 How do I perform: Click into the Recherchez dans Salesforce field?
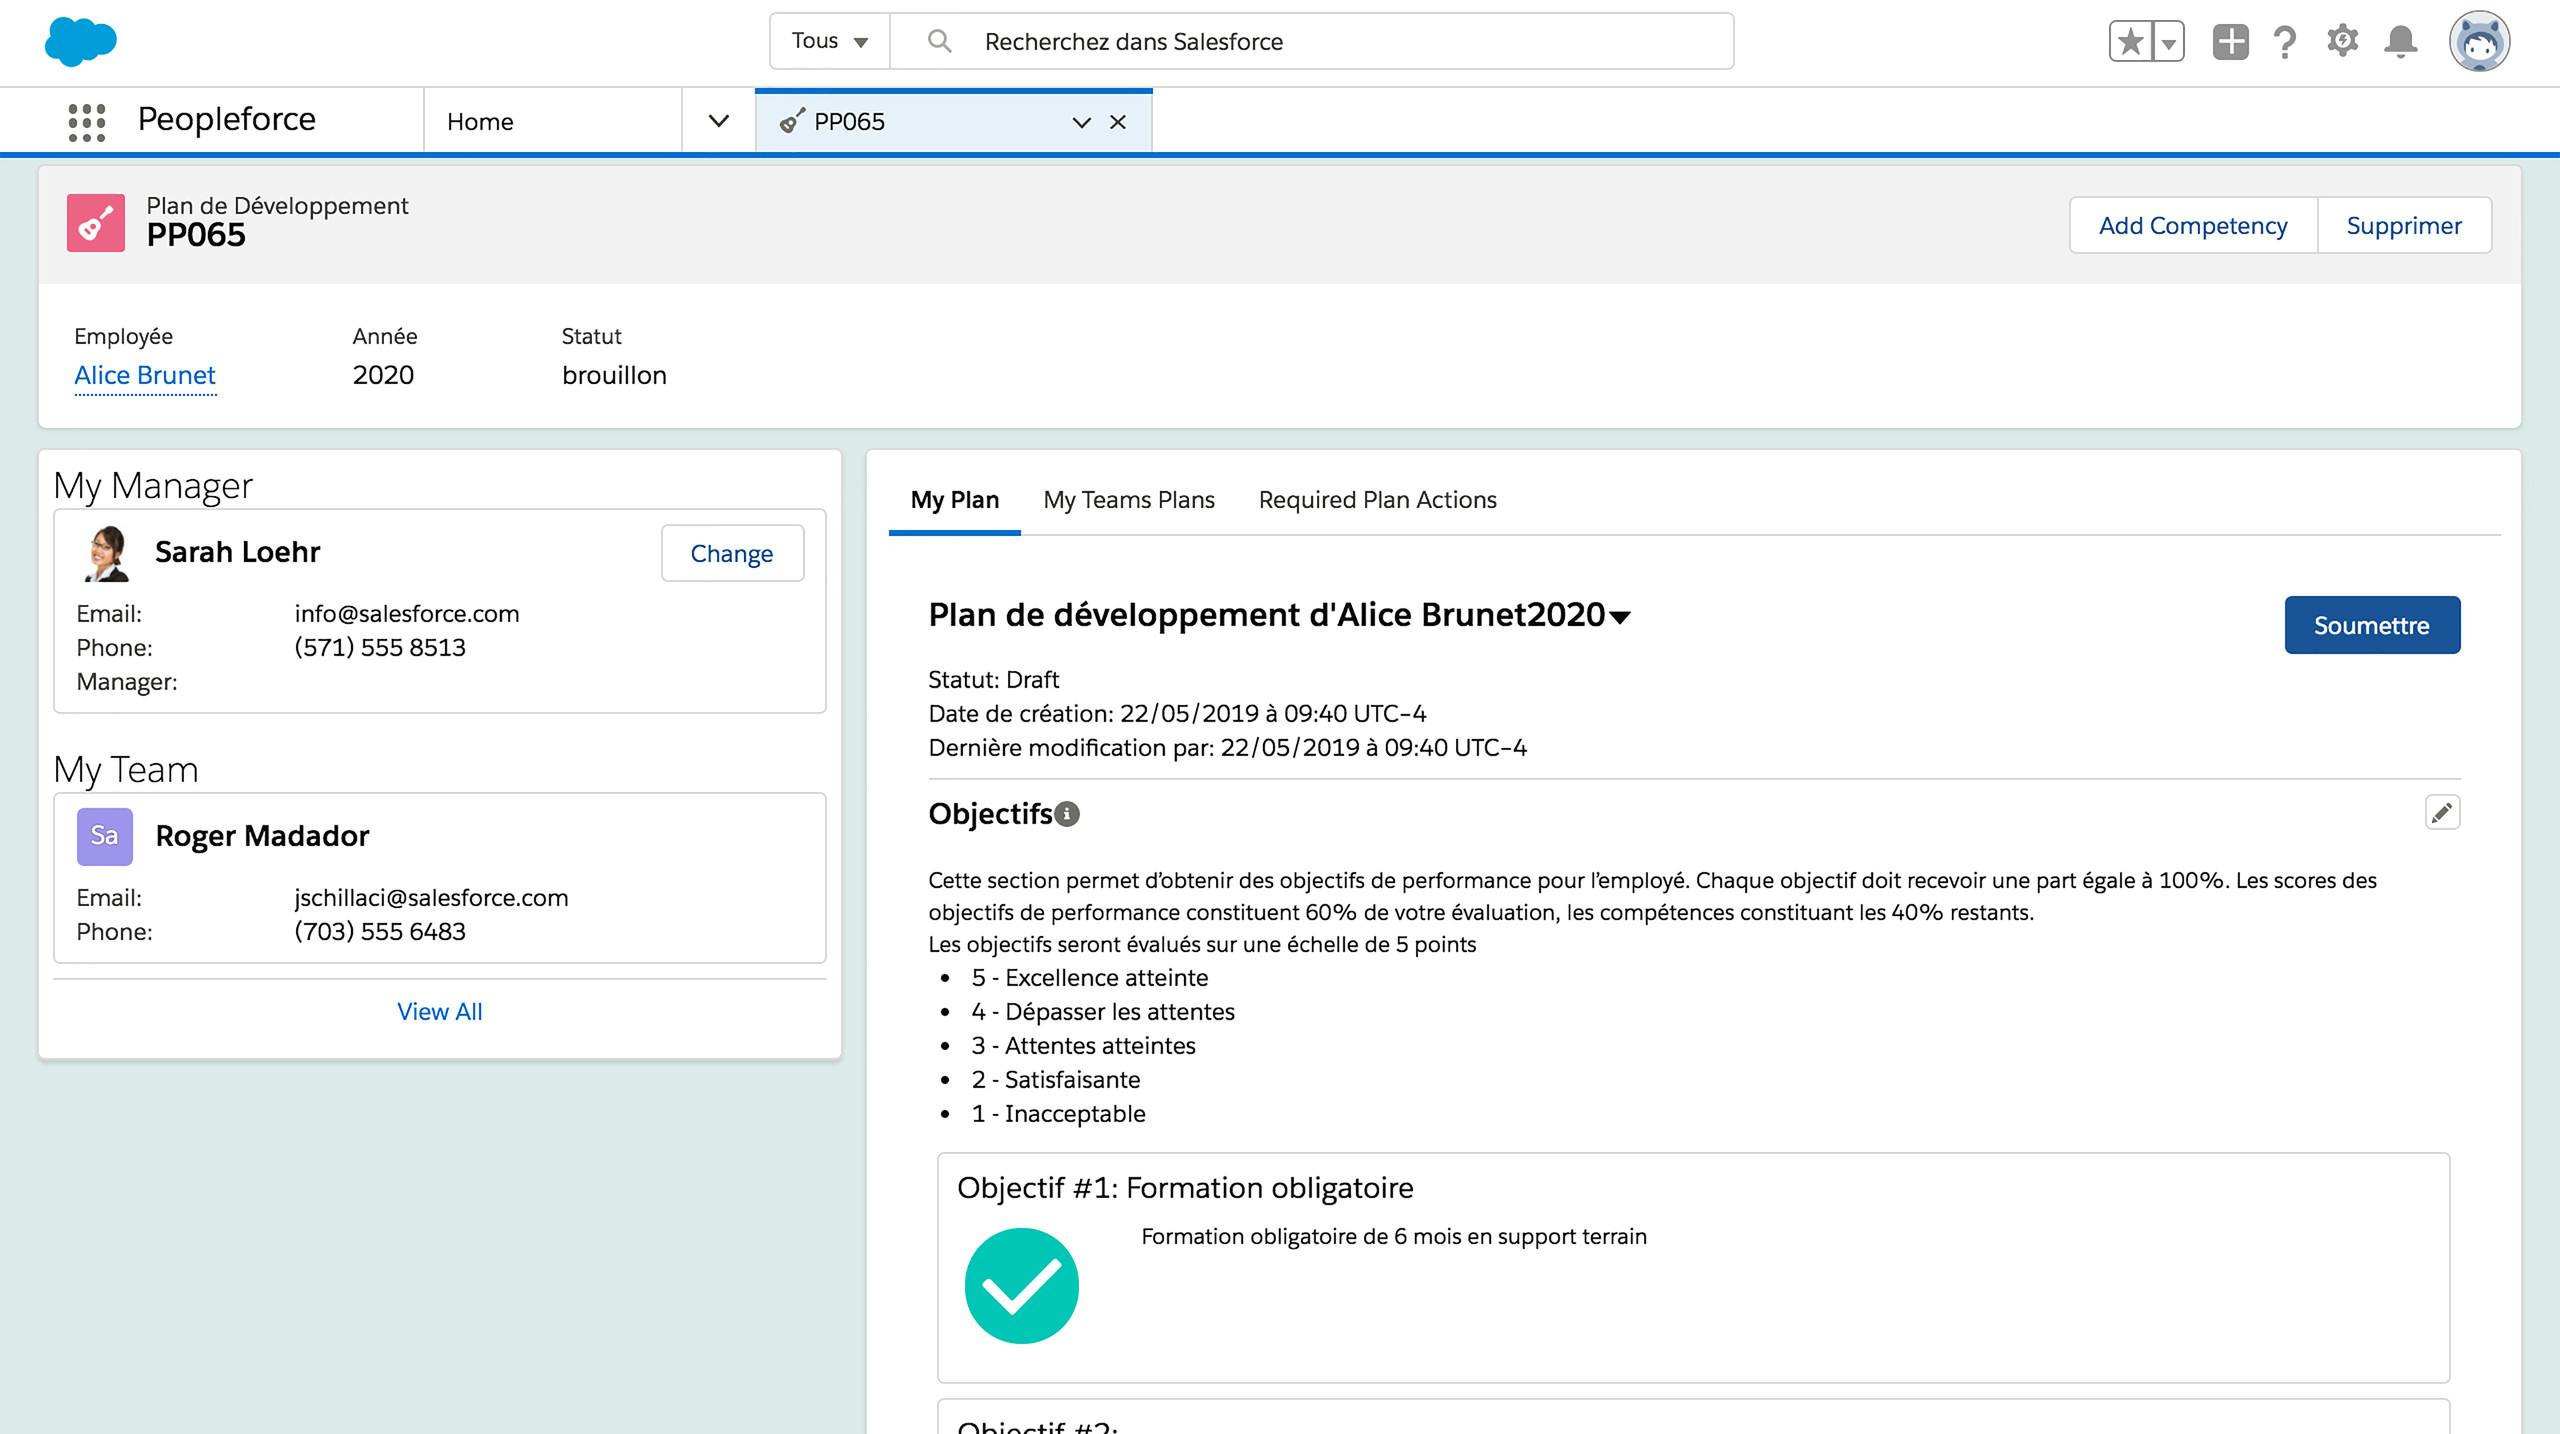point(1311,41)
